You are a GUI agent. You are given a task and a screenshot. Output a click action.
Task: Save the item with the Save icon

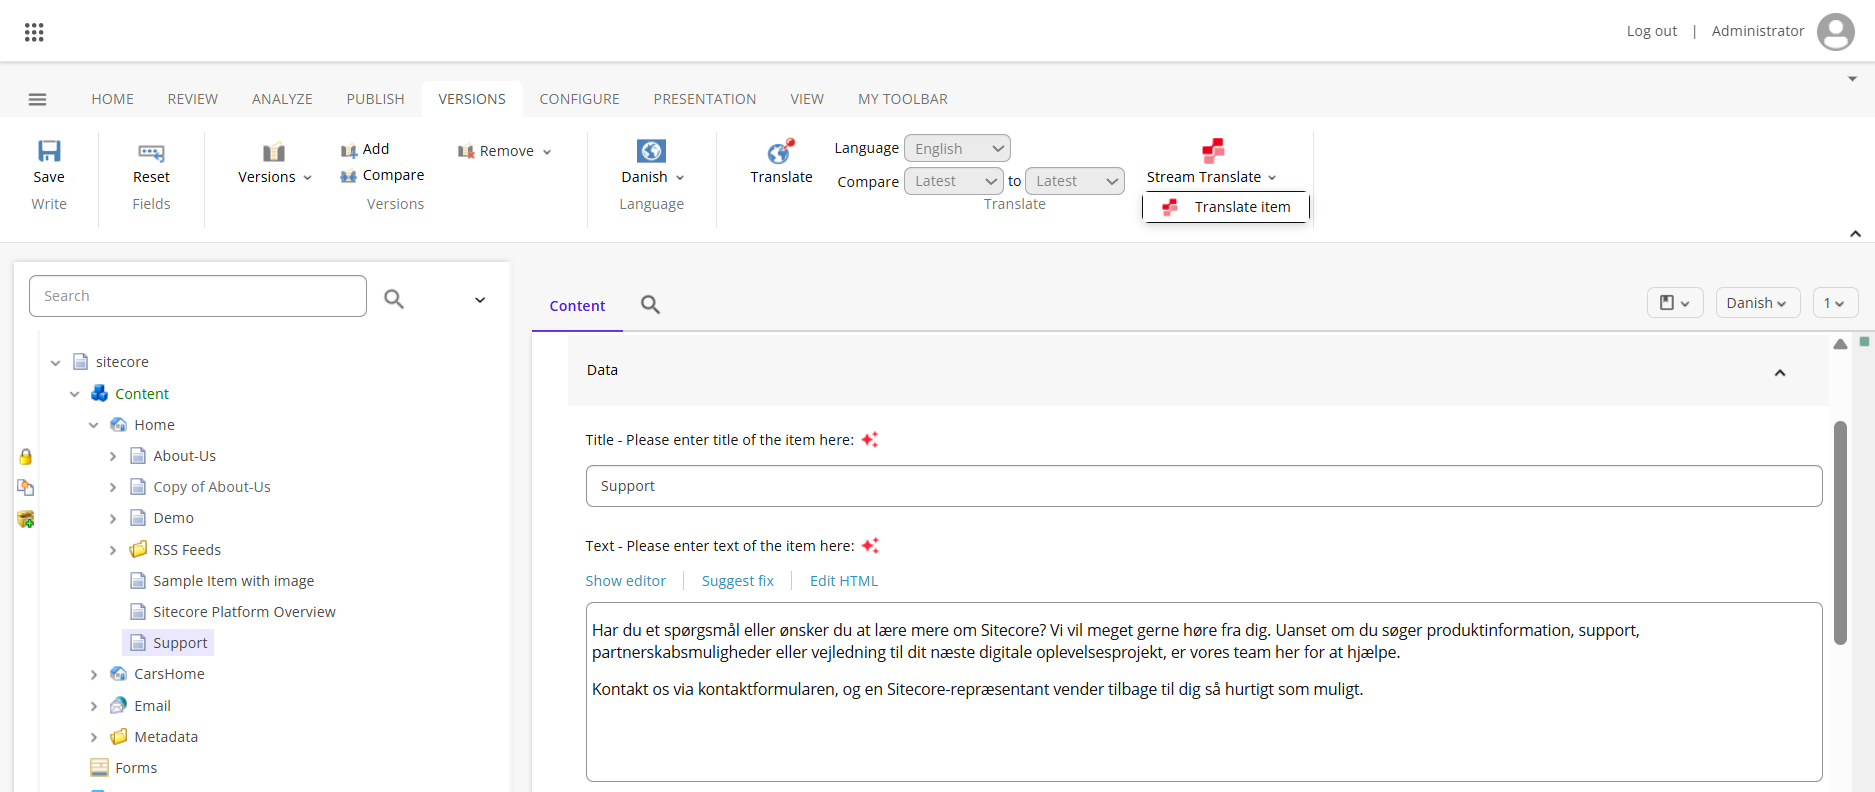point(49,151)
